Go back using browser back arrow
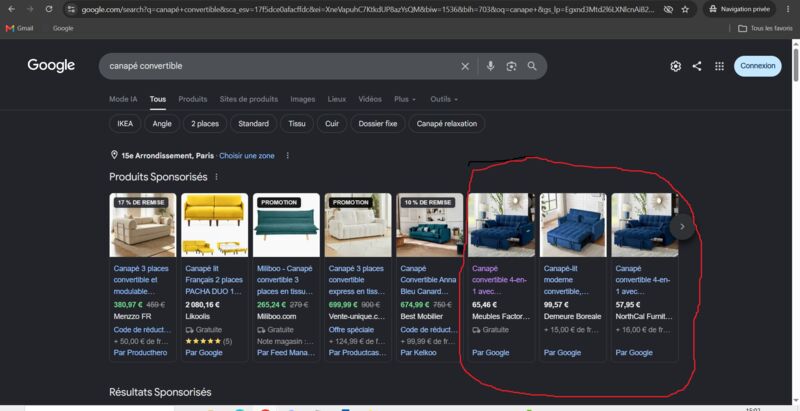This screenshot has height=411, width=800. [x=12, y=9]
